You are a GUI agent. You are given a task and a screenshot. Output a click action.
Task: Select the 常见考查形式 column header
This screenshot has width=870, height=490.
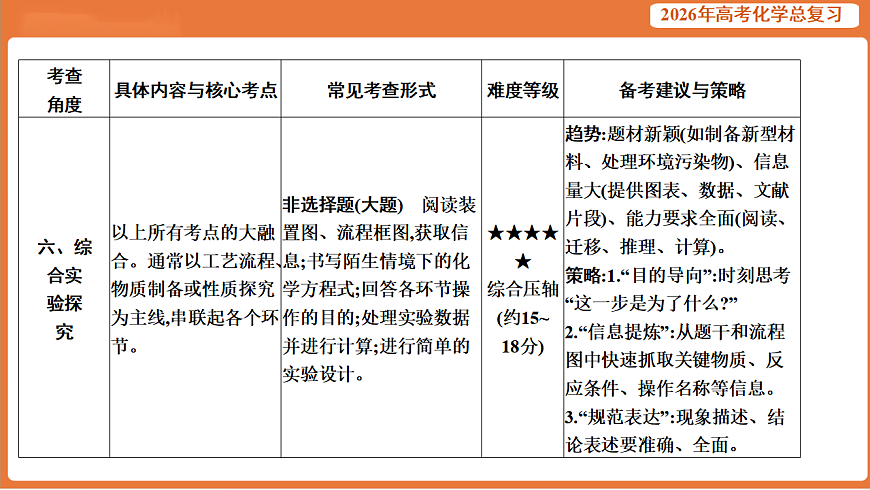click(x=381, y=90)
